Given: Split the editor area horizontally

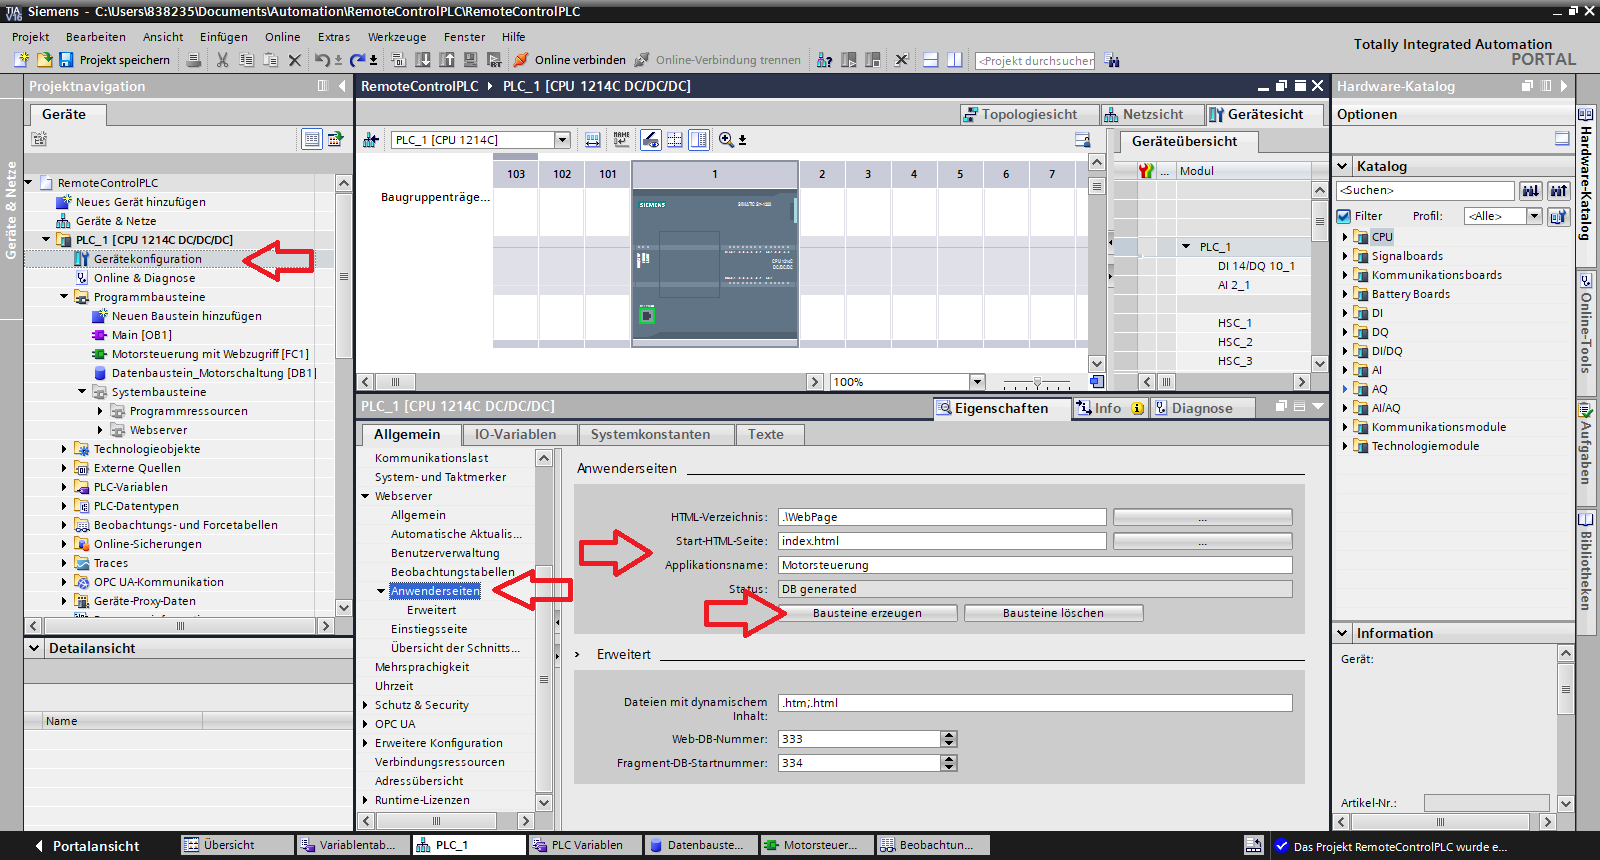Looking at the screenshot, I should 930,60.
